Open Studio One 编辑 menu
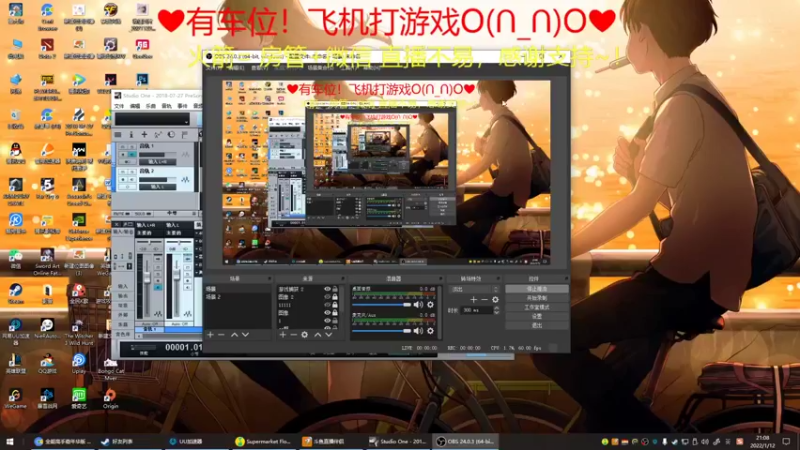 point(135,106)
